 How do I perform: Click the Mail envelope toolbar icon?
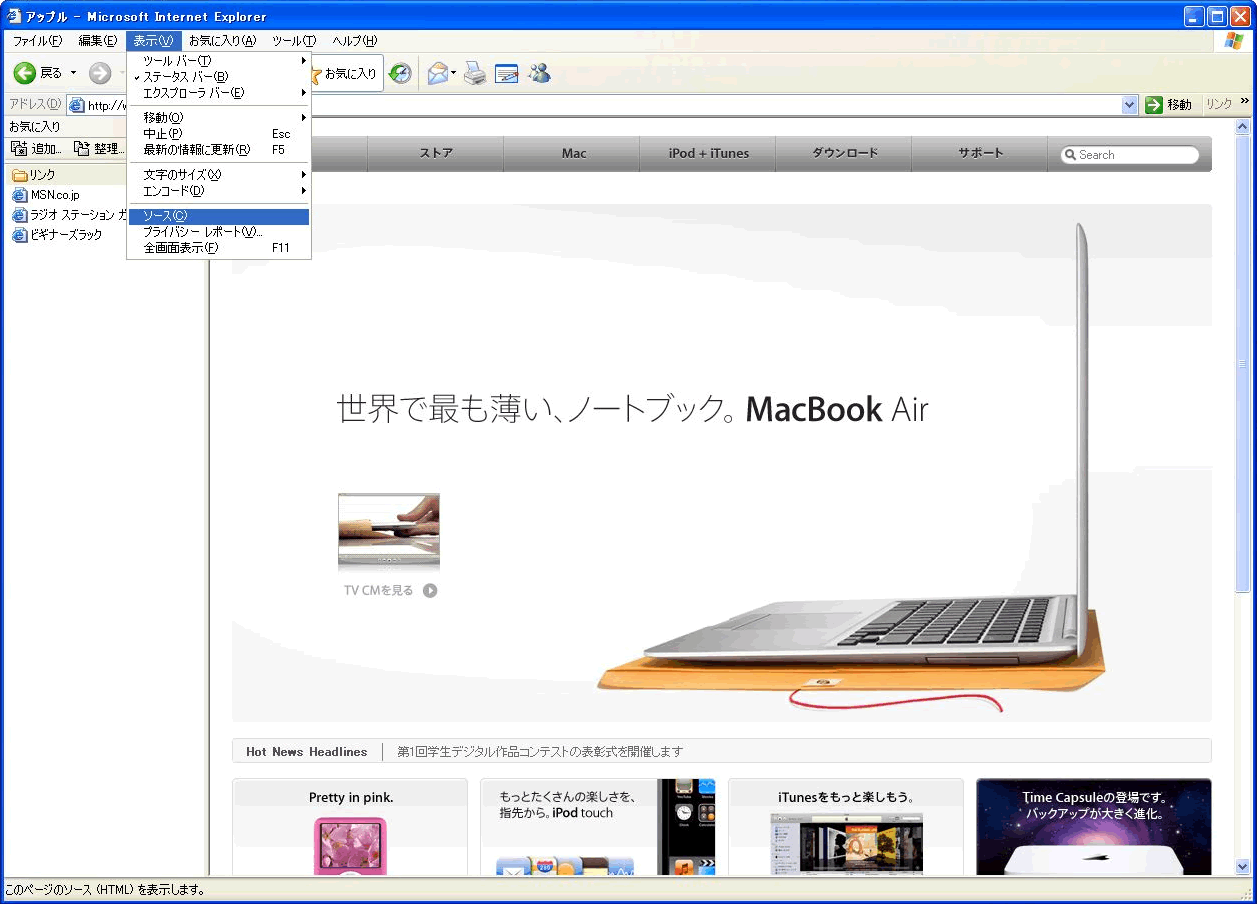click(437, 73)
